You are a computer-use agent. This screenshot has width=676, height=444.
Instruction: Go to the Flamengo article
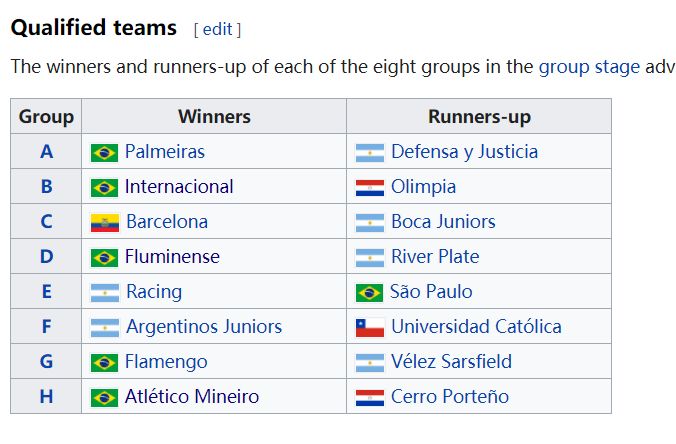click(166, 362)
